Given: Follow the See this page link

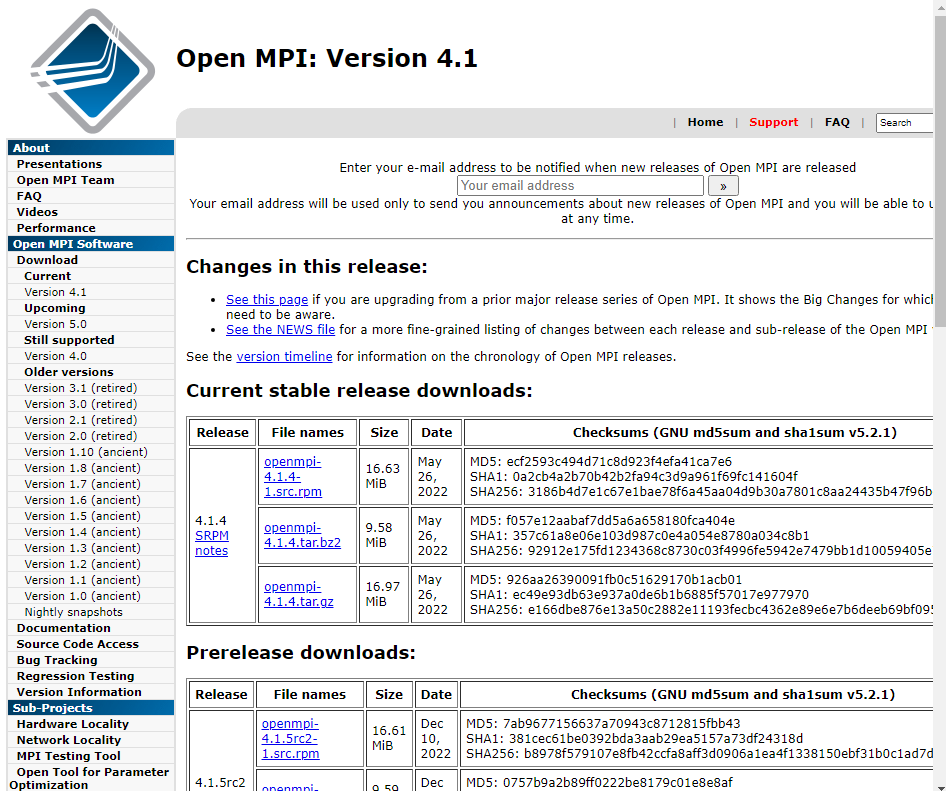Looking at the screenshot, I should tap(267, 299).
